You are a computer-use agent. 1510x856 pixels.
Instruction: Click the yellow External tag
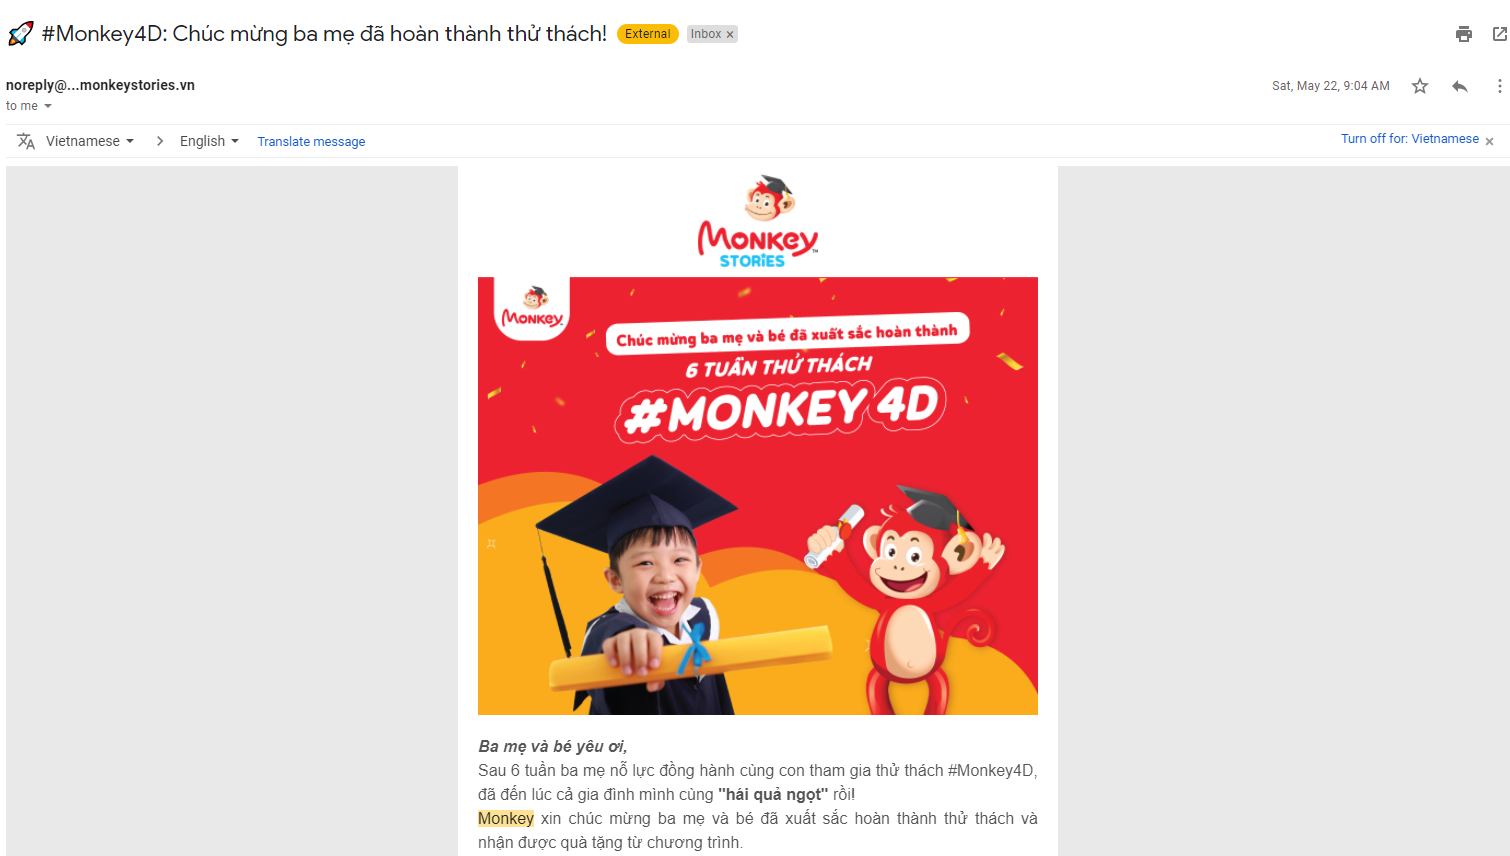(x=648, y=34)
